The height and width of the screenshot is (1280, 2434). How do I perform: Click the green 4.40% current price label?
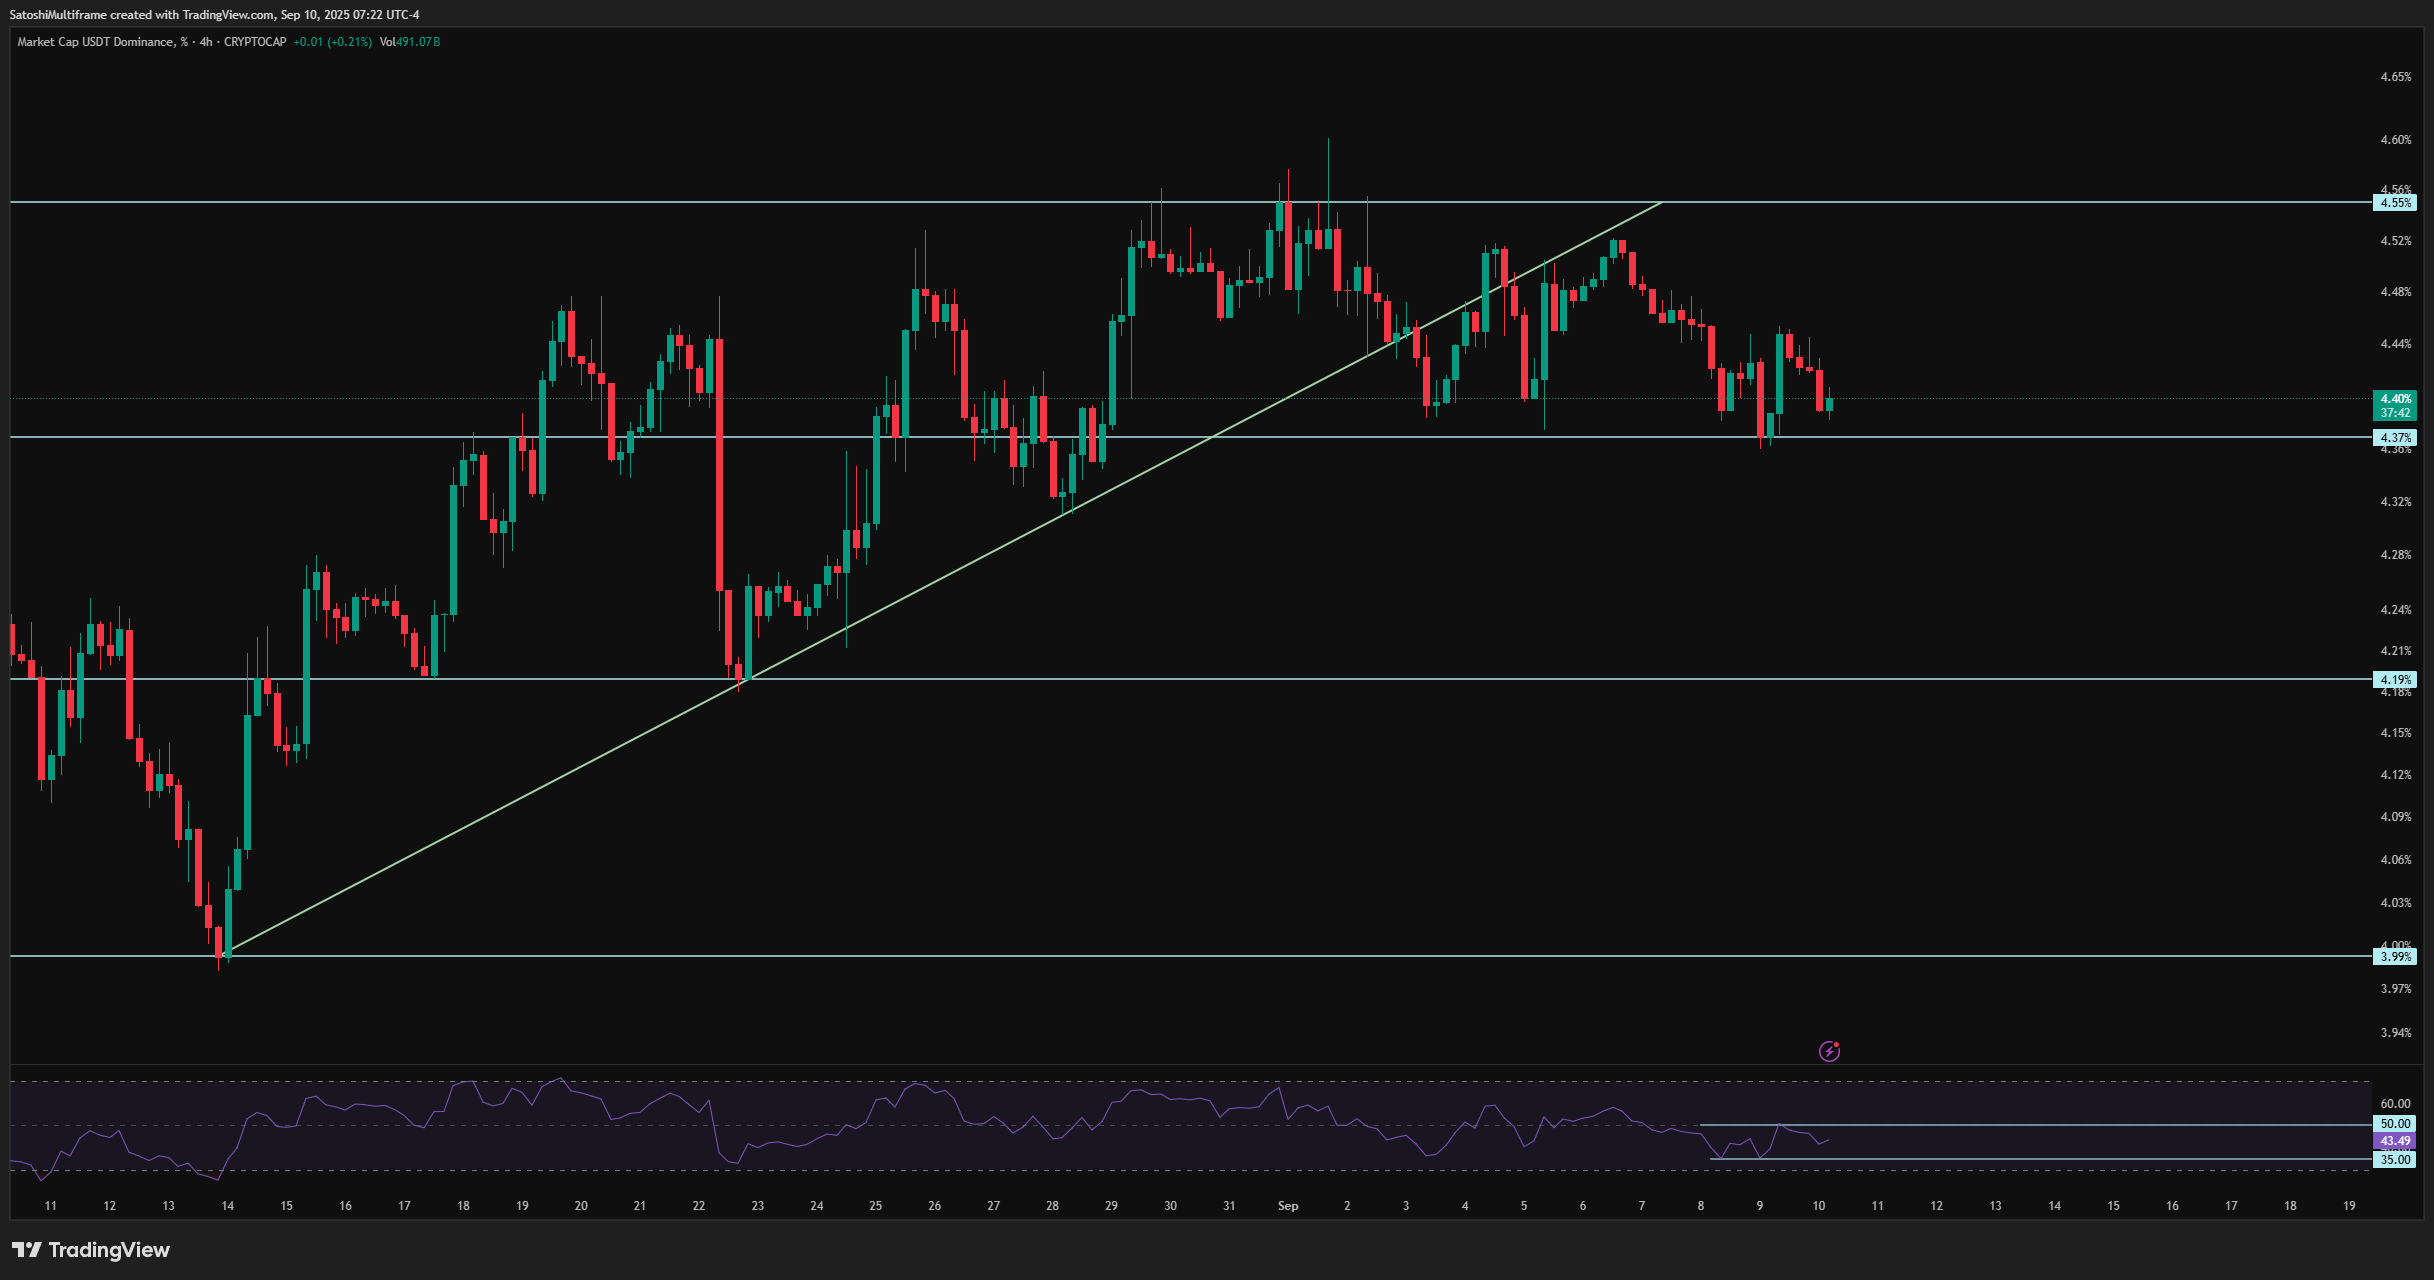pos(2395,398)
